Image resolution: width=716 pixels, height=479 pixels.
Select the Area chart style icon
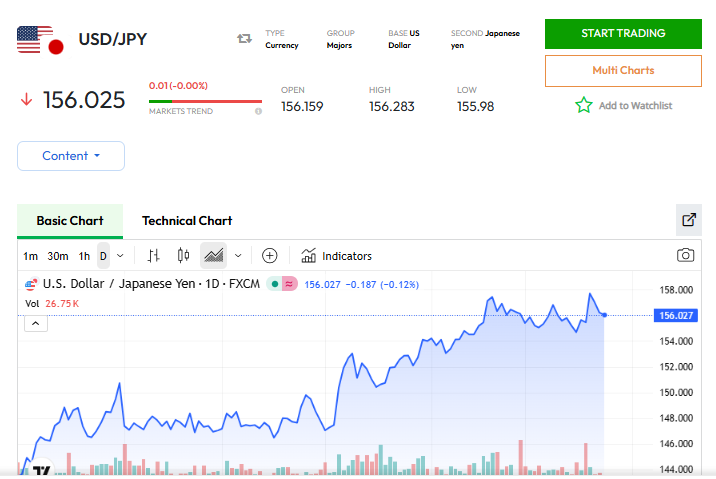(213, 255)
